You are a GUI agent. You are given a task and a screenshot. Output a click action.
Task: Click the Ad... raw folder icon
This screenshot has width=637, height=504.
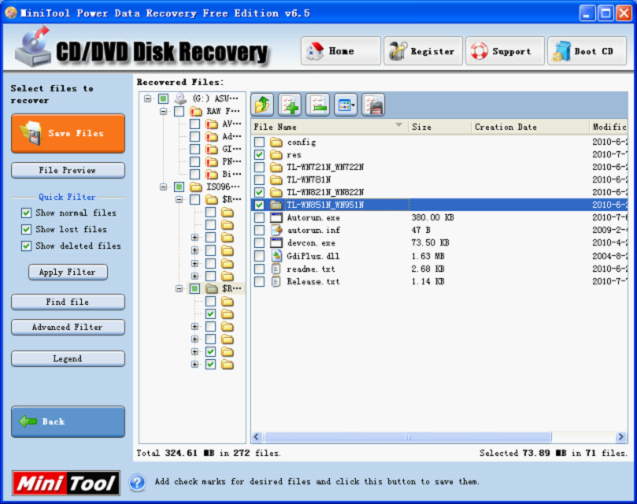211,136
